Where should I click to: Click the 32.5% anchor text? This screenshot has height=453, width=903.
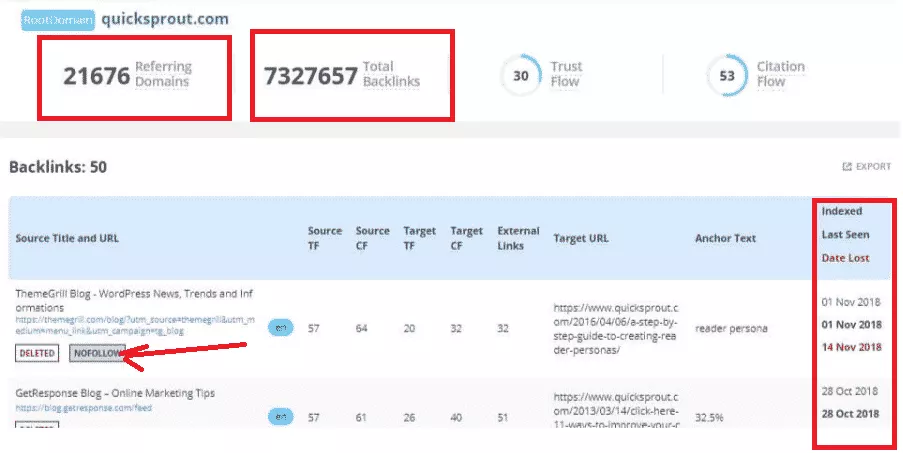[x=709, y=417]
